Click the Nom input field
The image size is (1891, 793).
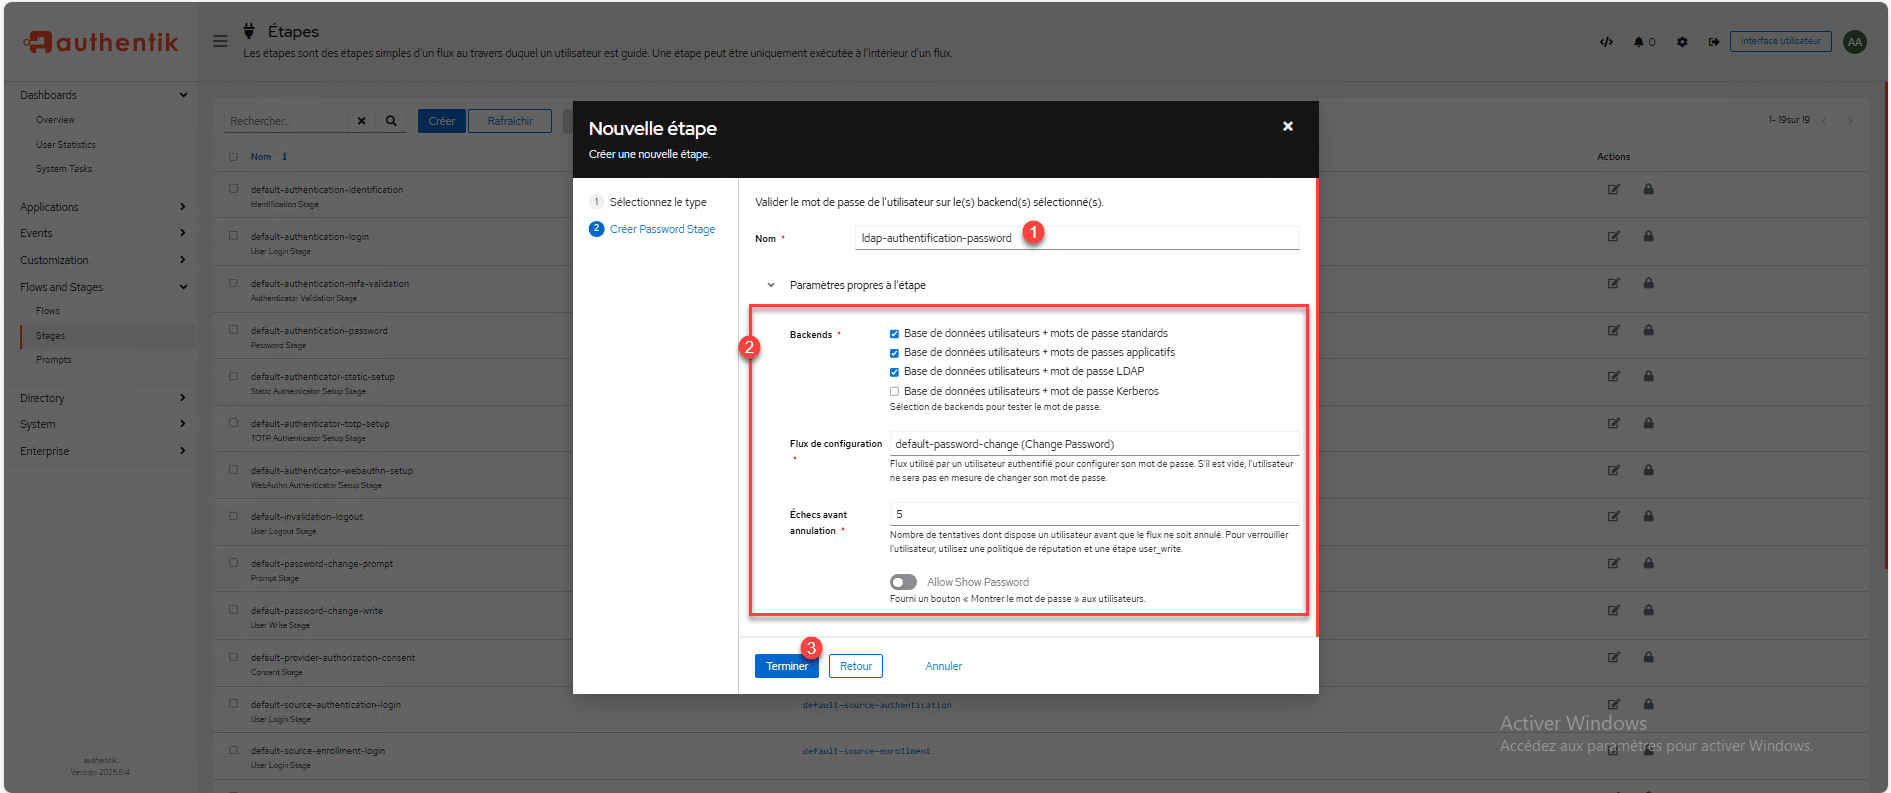[1076, 238]
